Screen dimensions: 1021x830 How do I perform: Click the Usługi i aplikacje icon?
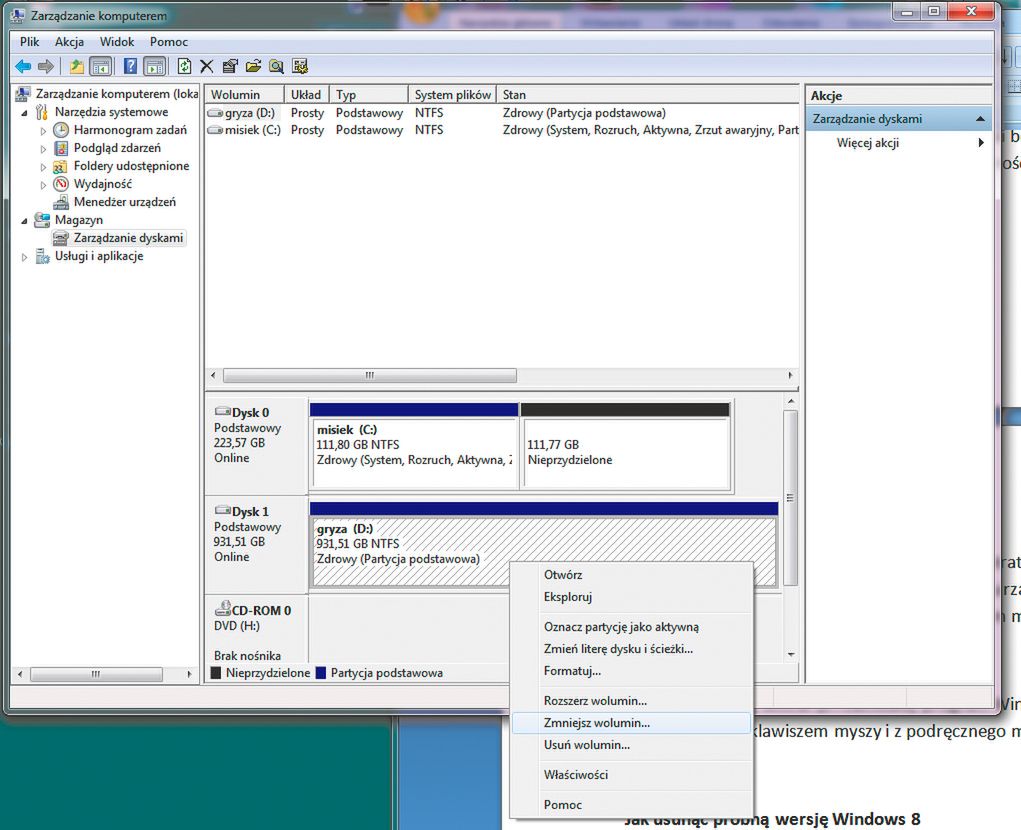point(42,256)
